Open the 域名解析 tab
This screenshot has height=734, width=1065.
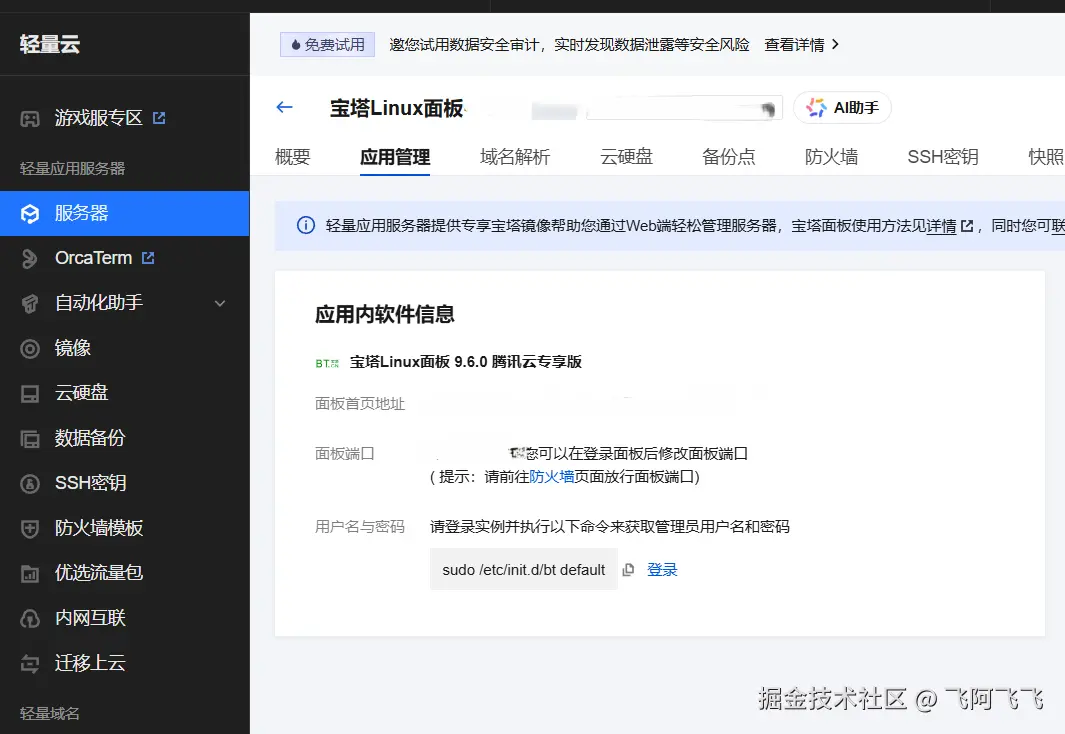click(515, 157)
